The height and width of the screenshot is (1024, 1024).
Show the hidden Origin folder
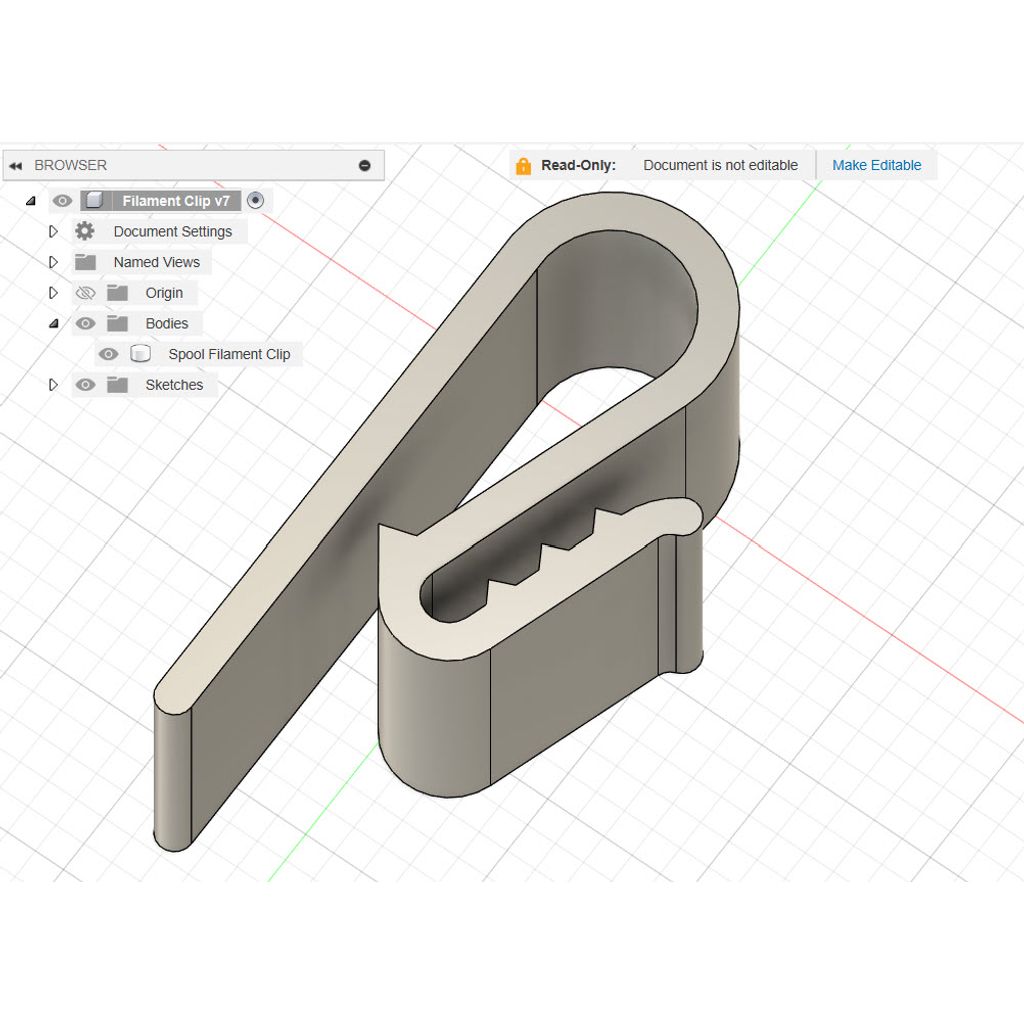85,293
